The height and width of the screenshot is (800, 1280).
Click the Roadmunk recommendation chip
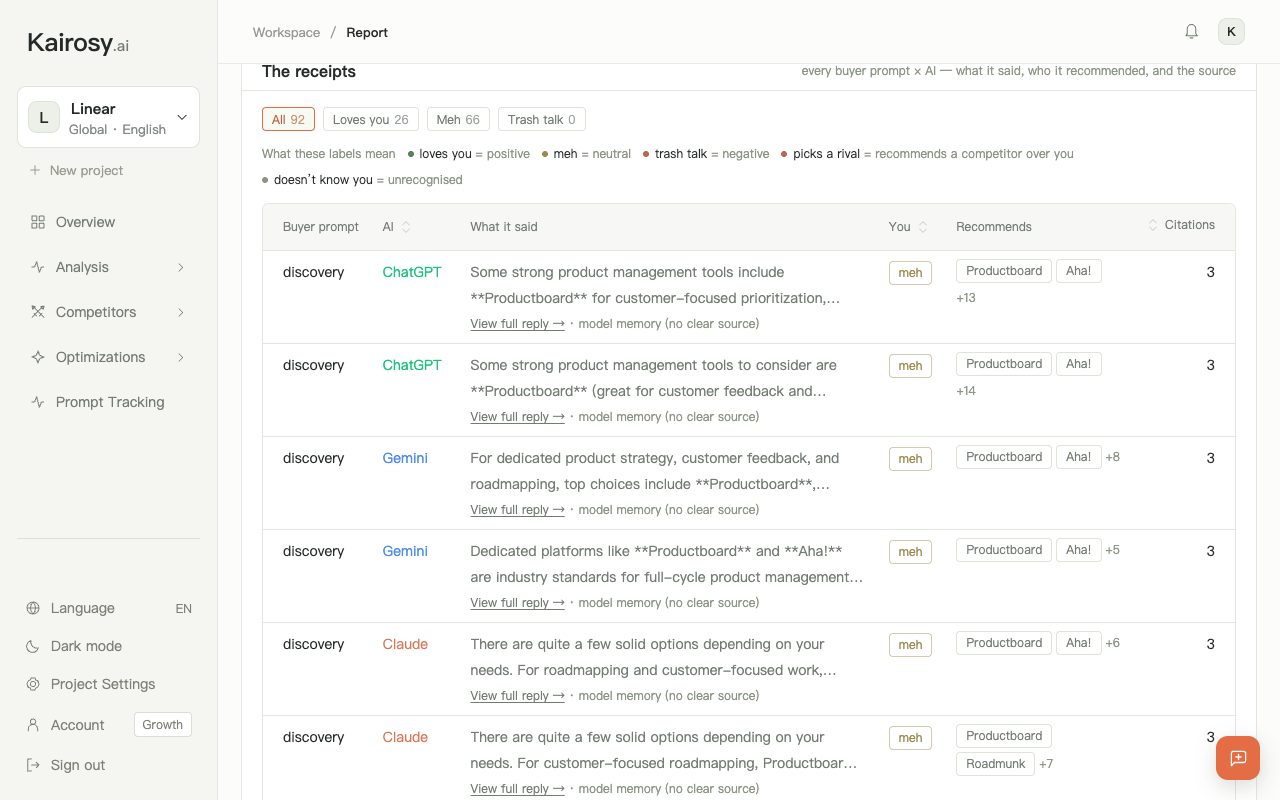[x=996, y=764]
